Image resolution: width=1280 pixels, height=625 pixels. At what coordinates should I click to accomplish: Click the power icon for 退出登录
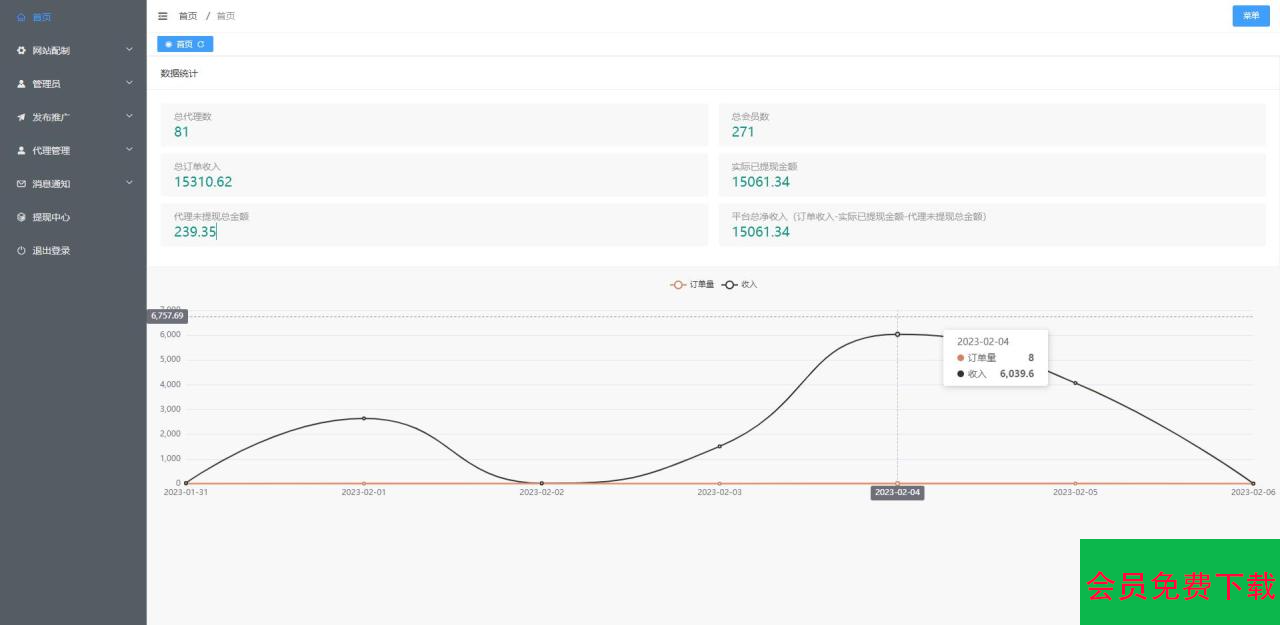[x=21, y=251]
